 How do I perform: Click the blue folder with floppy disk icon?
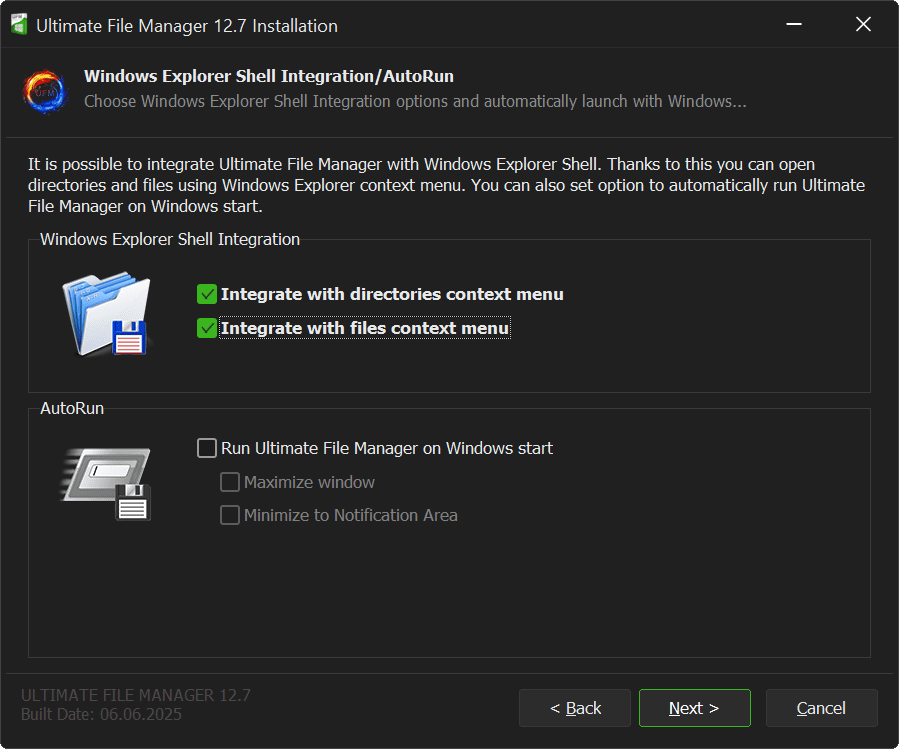105,315
